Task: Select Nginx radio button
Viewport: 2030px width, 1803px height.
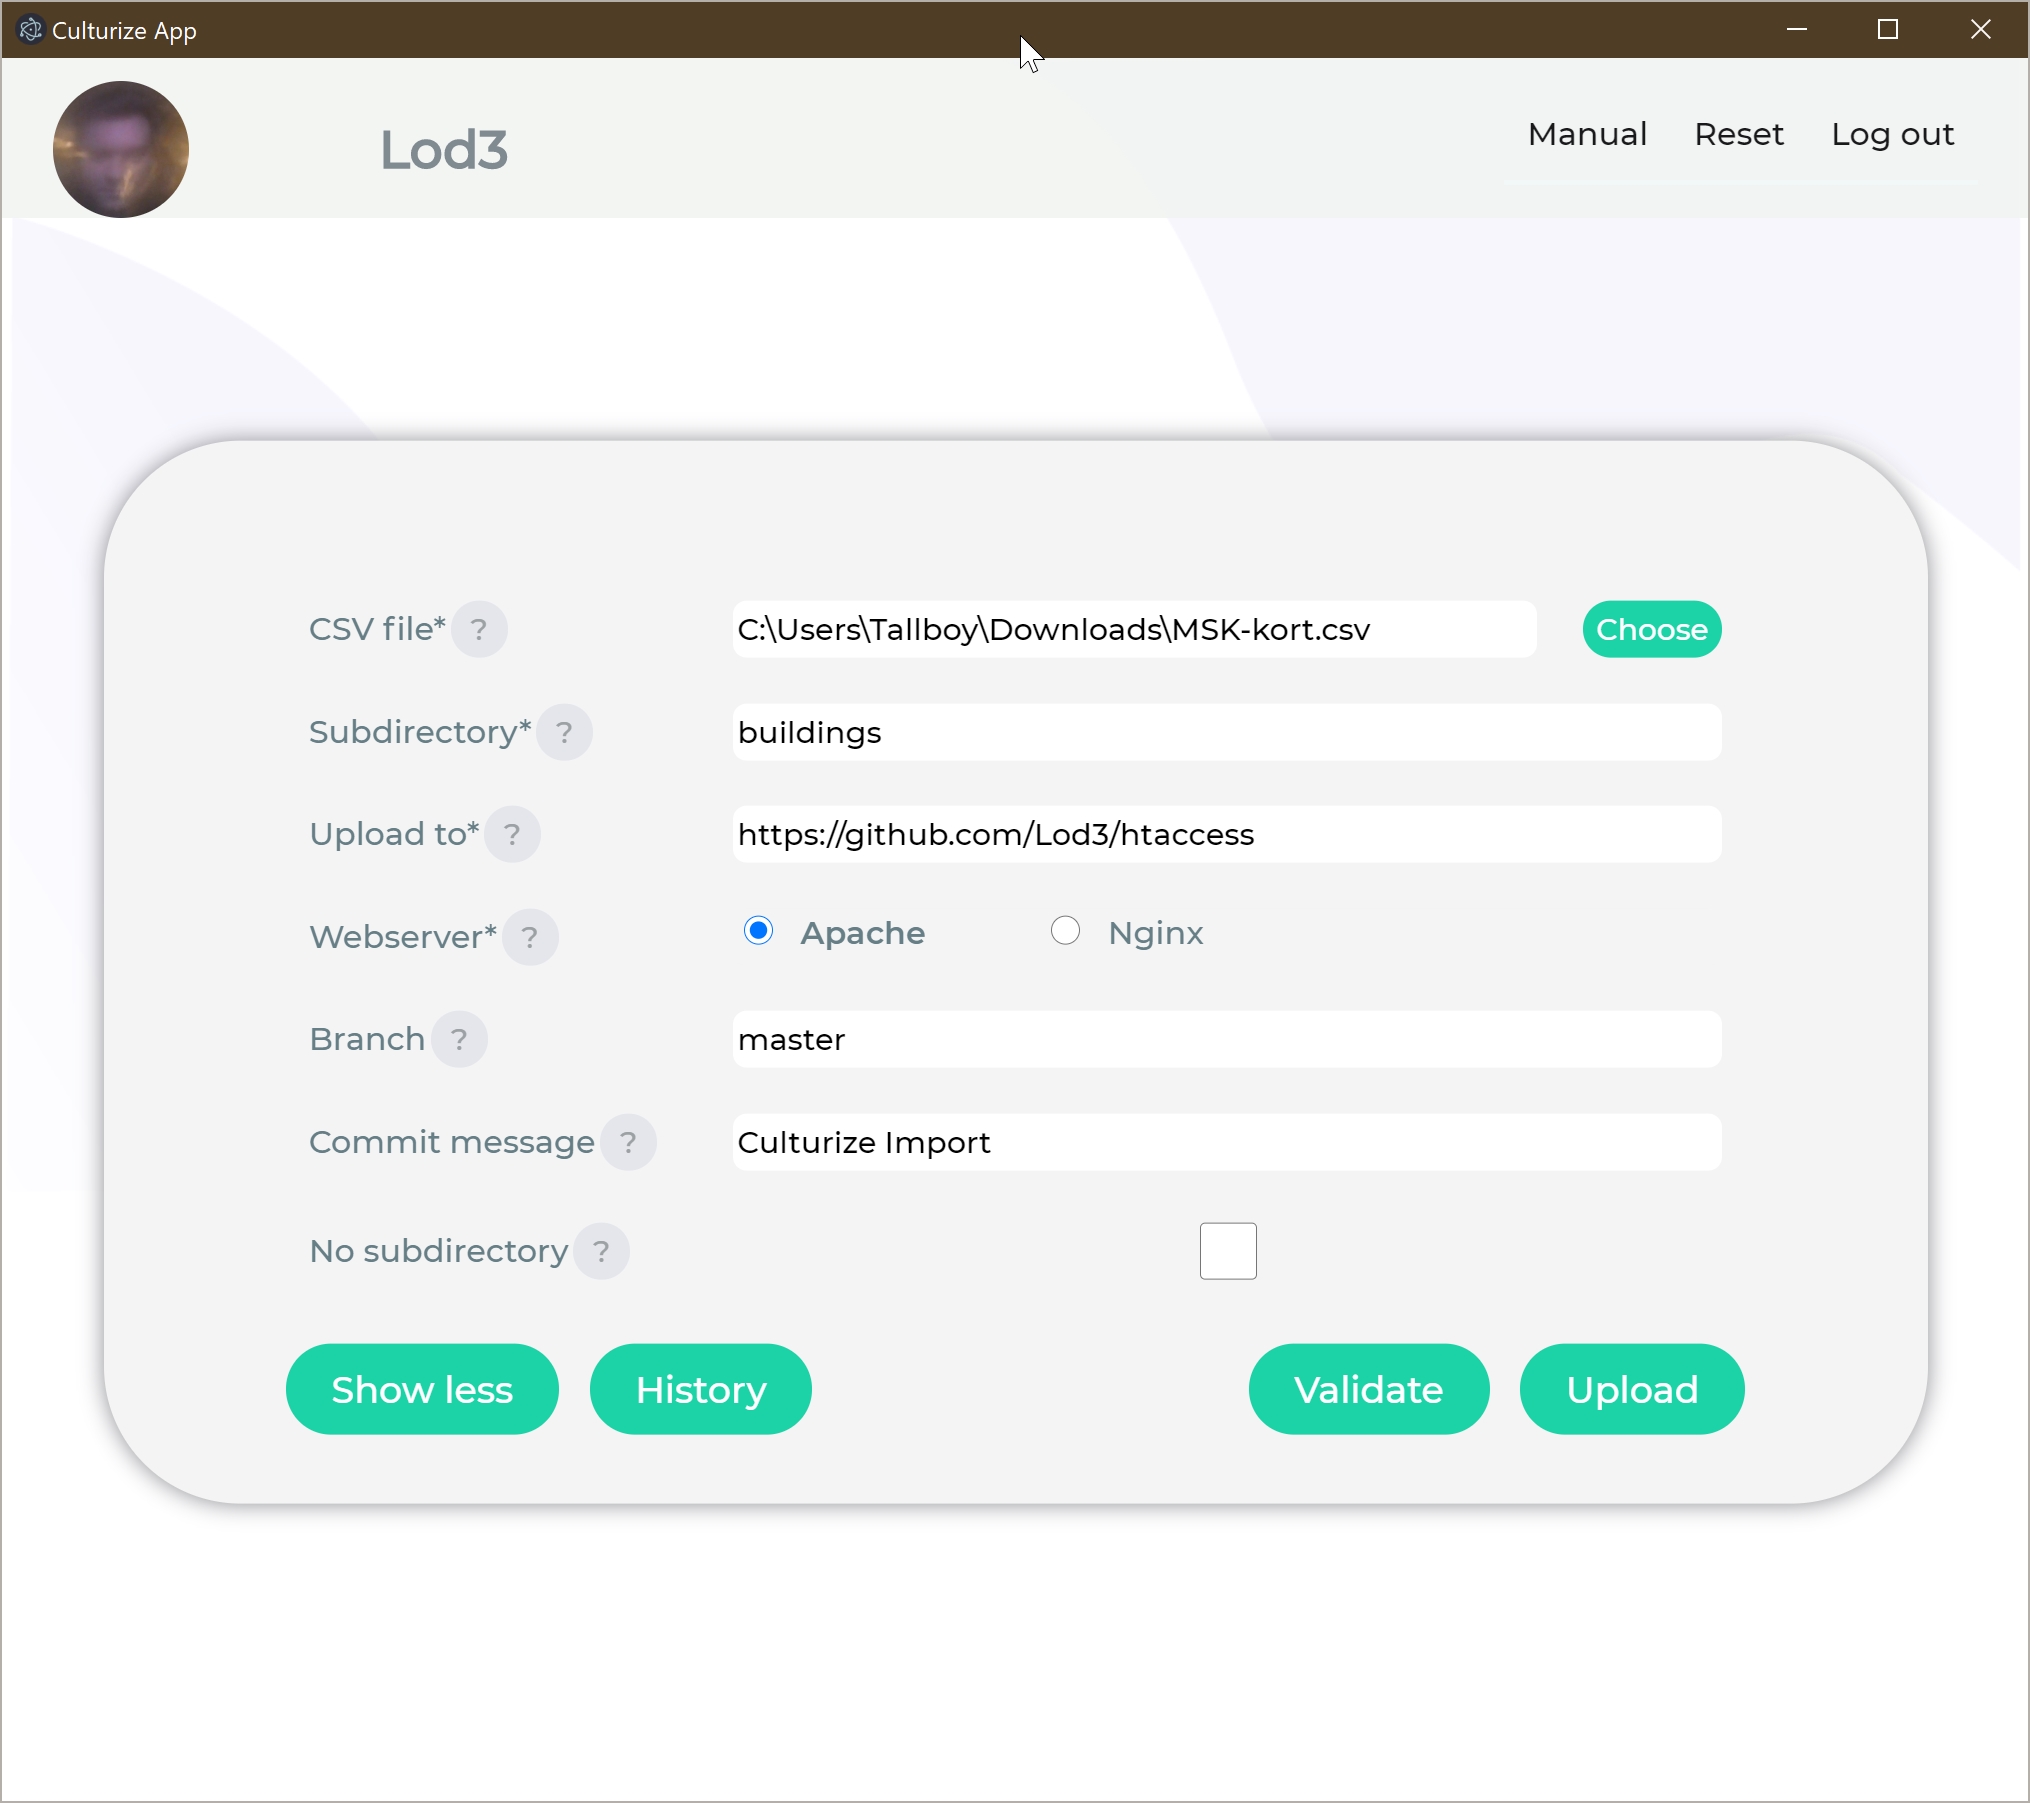Action: pos(1064,929)
